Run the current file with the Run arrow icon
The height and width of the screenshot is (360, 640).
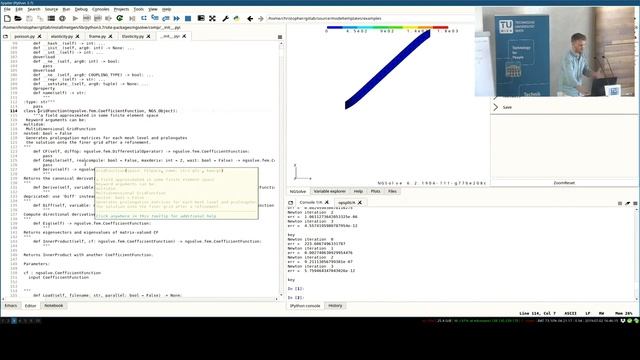[x=76, y=18]
